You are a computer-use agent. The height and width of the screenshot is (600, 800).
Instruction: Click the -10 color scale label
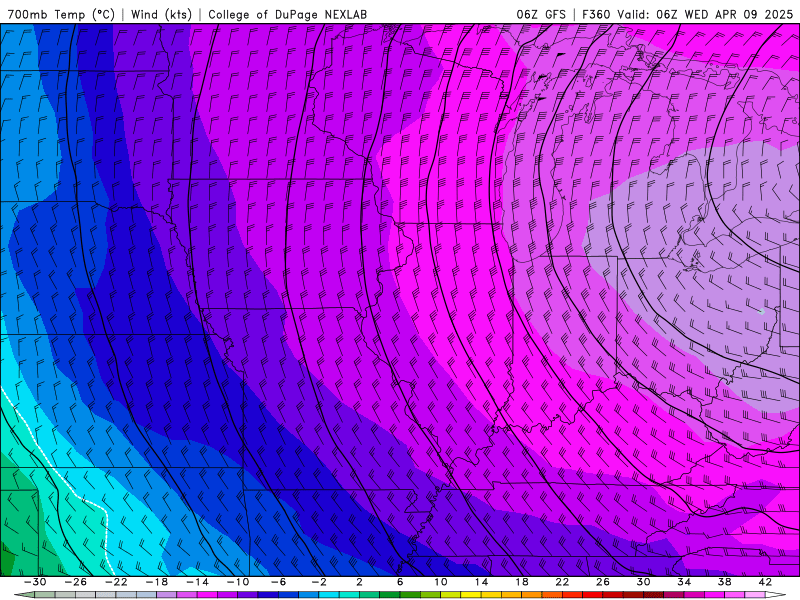tap(238, 582)
